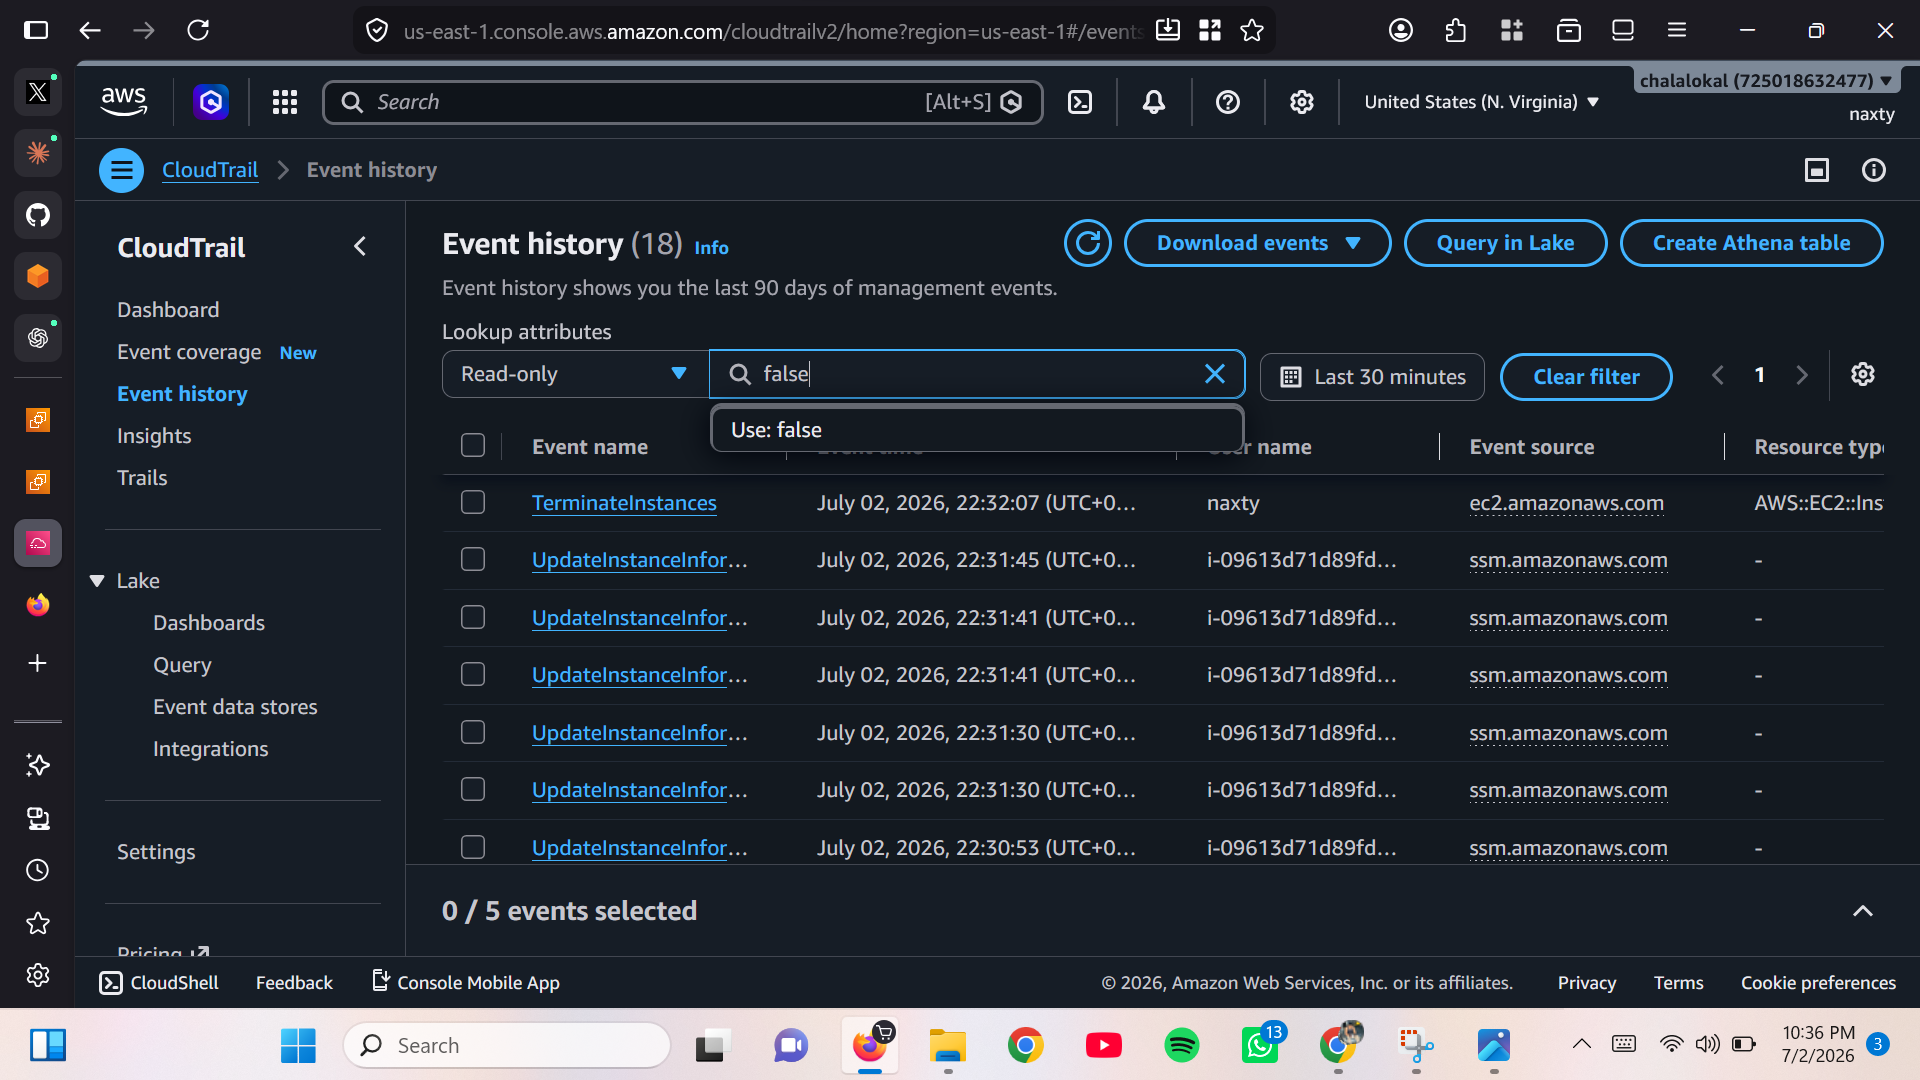This screenshot has width=1920, height=1080.
Task: Tick the checkbox for the 22:30:53 event
Action: pyautogui.click(x=473, y=847)
